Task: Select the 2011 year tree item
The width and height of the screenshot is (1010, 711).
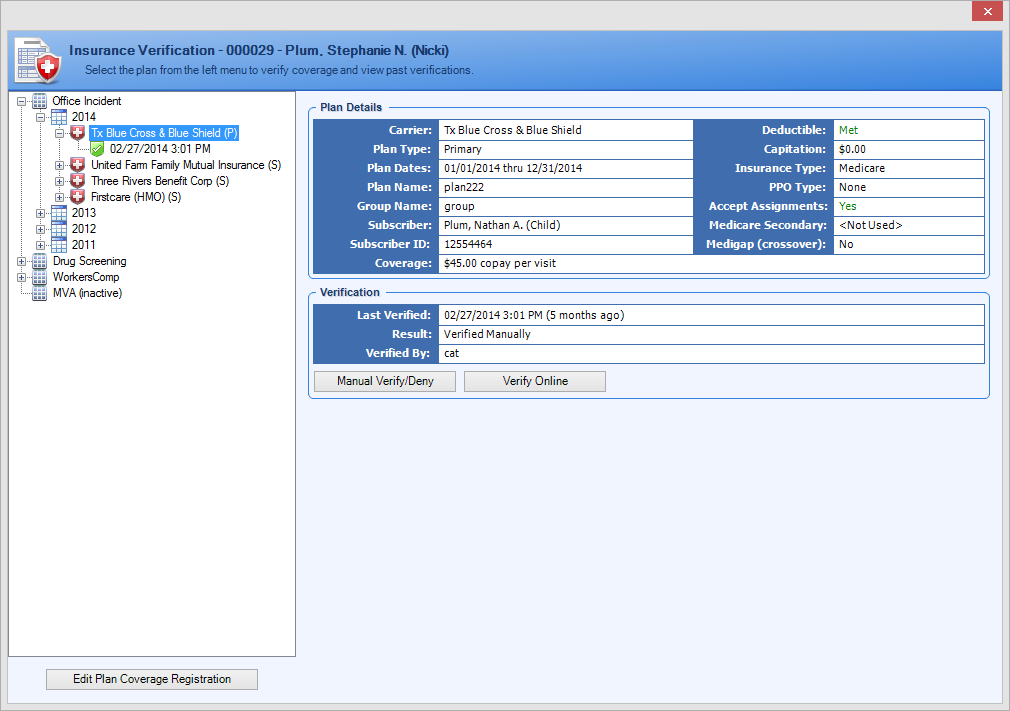Action: [84, 245]
